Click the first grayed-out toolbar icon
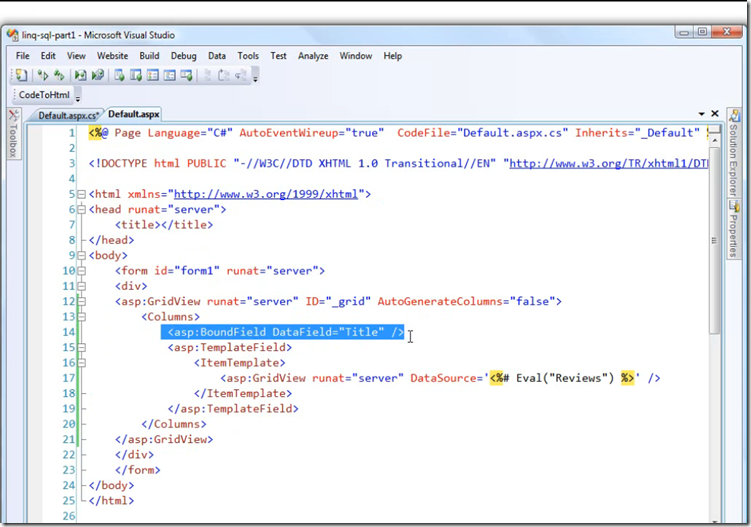The height and width of the screenshot is (527, 751). [207, 75]
